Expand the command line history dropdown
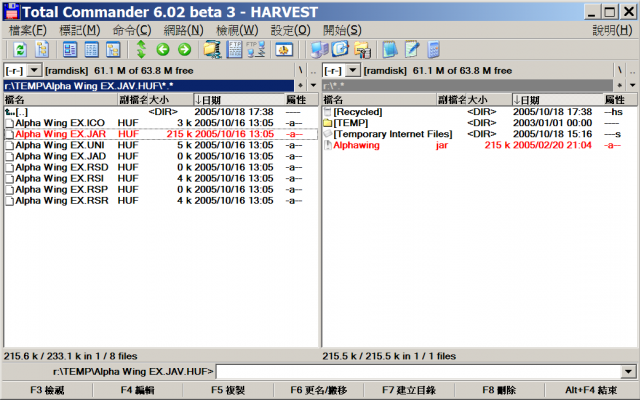 pyautogui.click(x=628, y=371)
